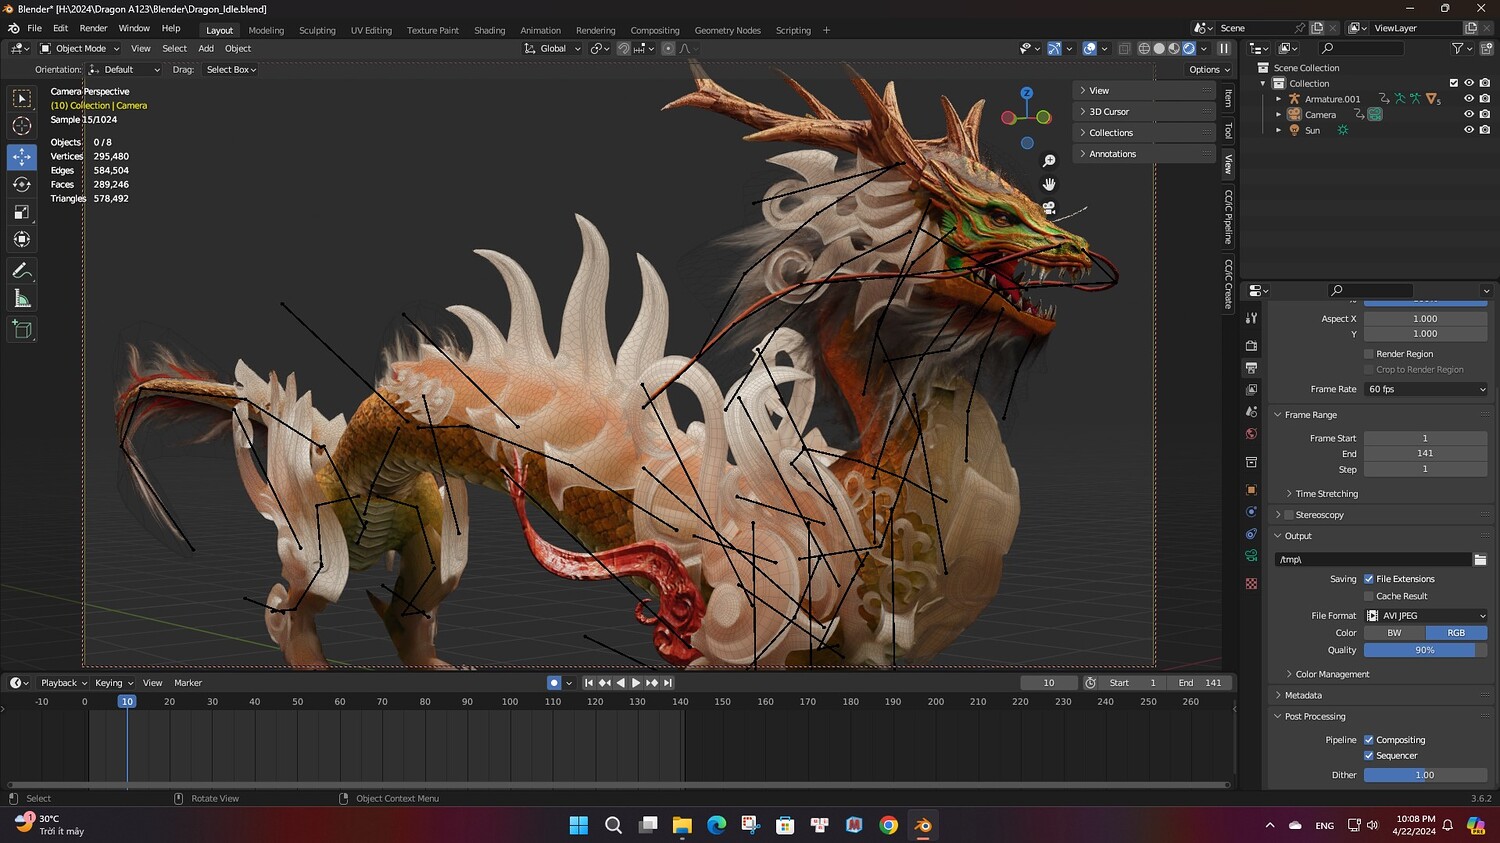Screen dimensions: 1500x843
Task: Choose the Move tool in toolbar
Action: (22, 157)
